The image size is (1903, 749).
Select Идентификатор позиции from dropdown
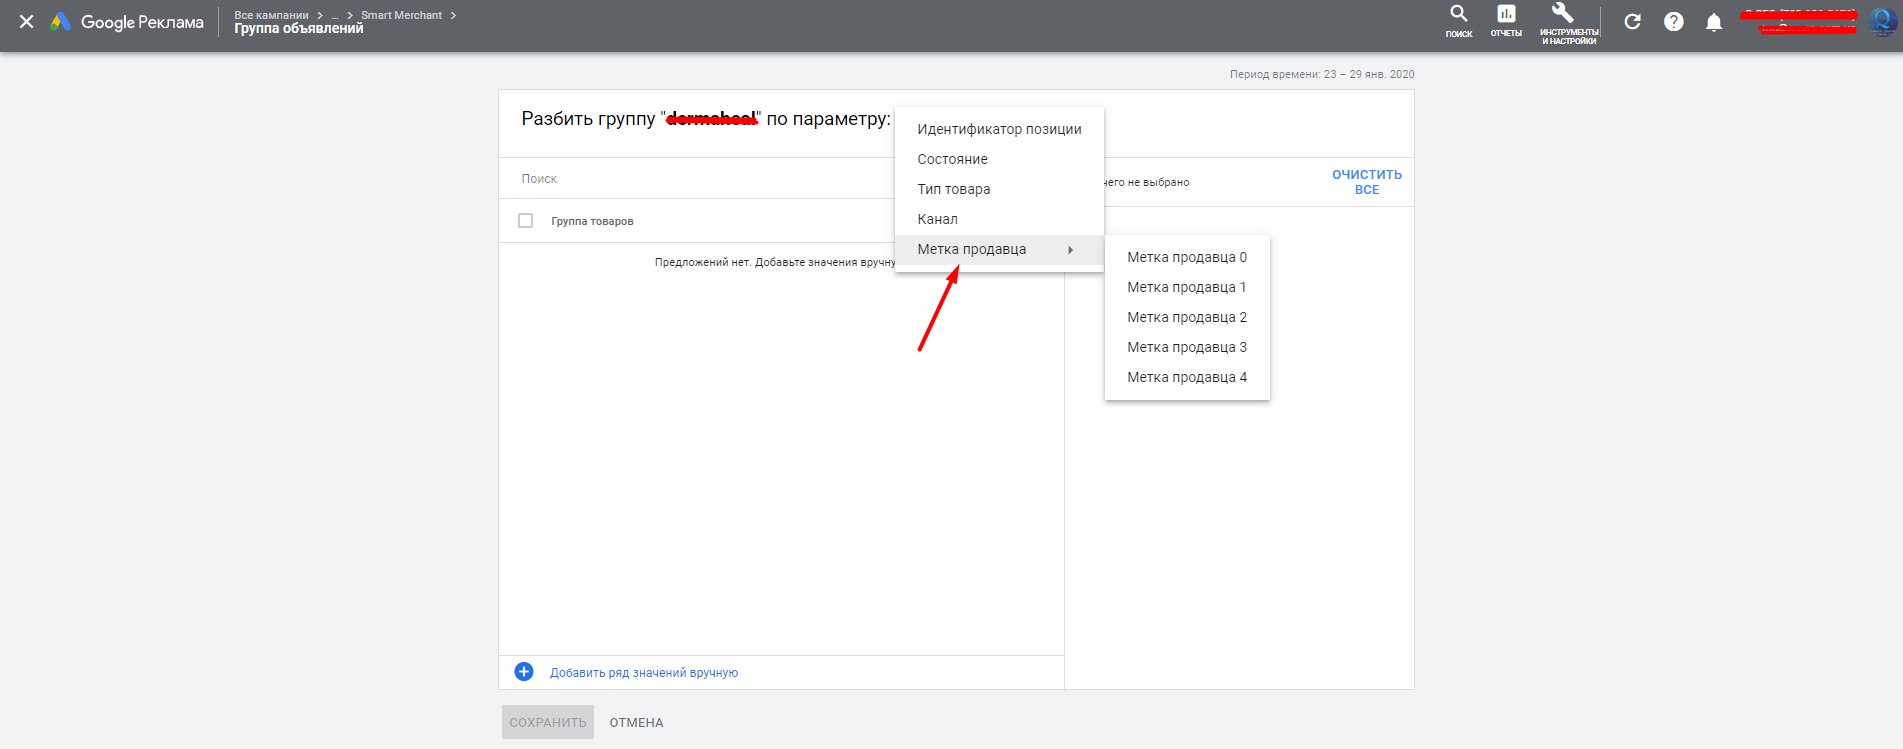[x=999, y=129]
